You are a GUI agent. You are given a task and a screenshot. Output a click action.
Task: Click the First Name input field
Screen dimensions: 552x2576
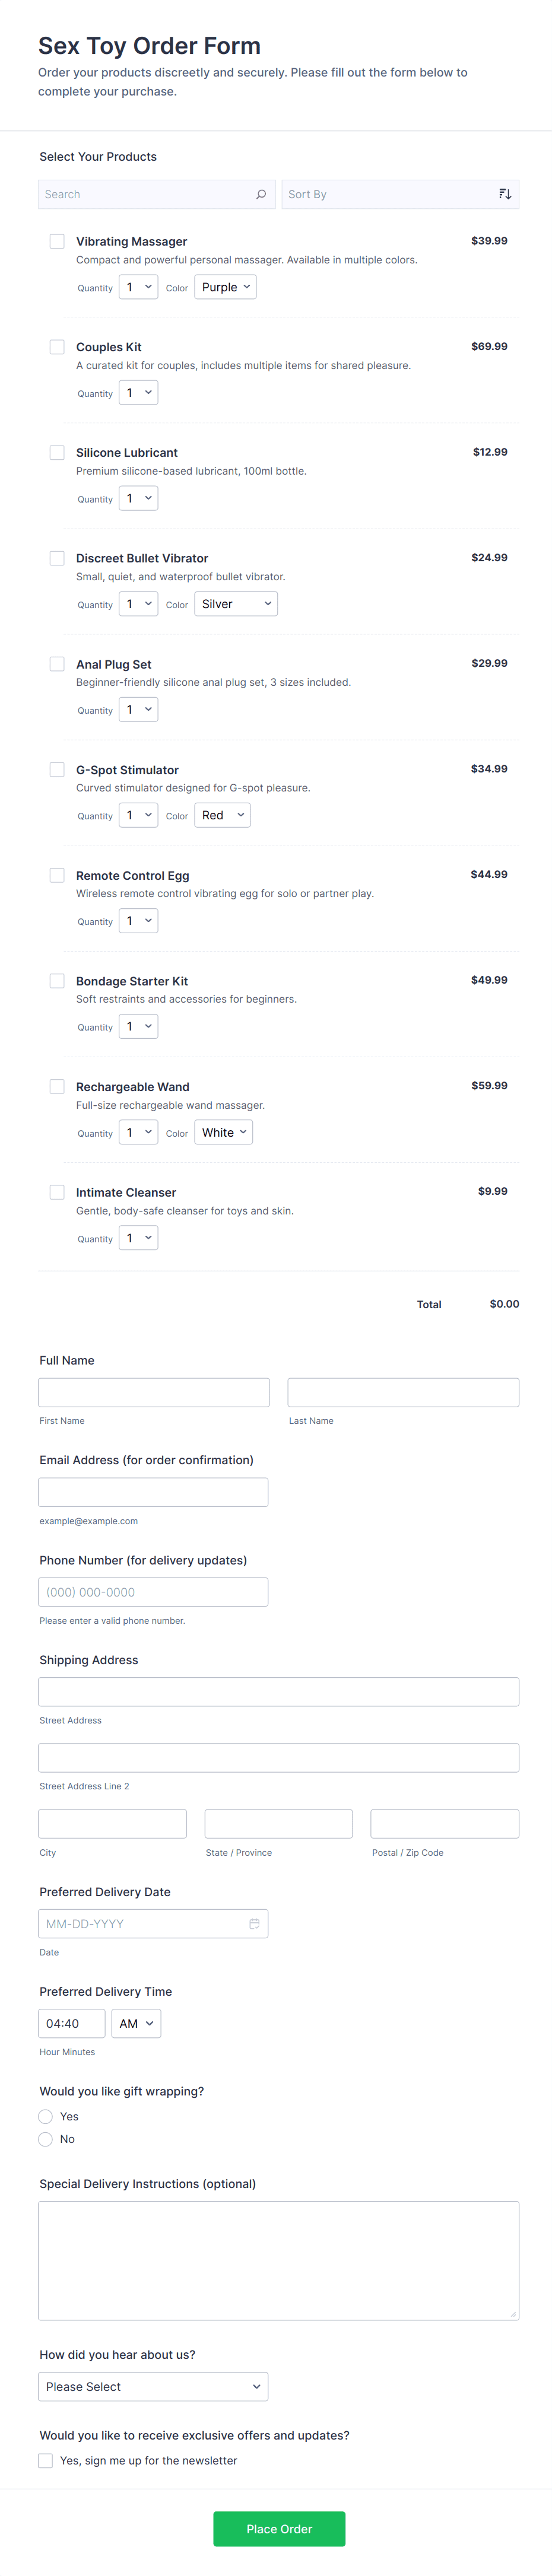coord(154,1392)
